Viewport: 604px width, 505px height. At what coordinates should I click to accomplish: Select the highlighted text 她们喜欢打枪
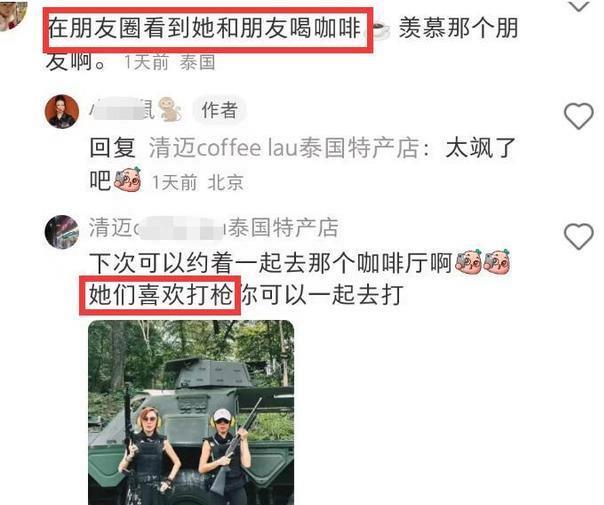pyautogui.click(x=160, y=295)
